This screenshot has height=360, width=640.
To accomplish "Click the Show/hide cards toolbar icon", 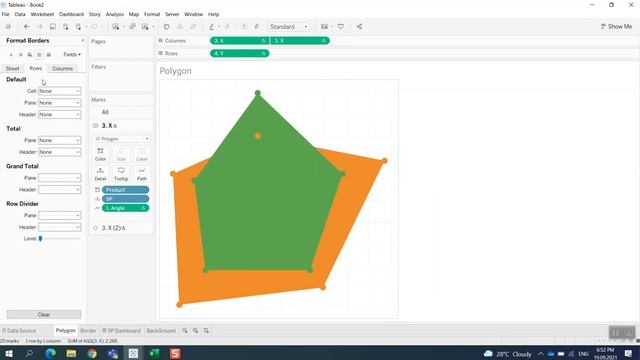I will pyautogui.click(x=324, y=27).
